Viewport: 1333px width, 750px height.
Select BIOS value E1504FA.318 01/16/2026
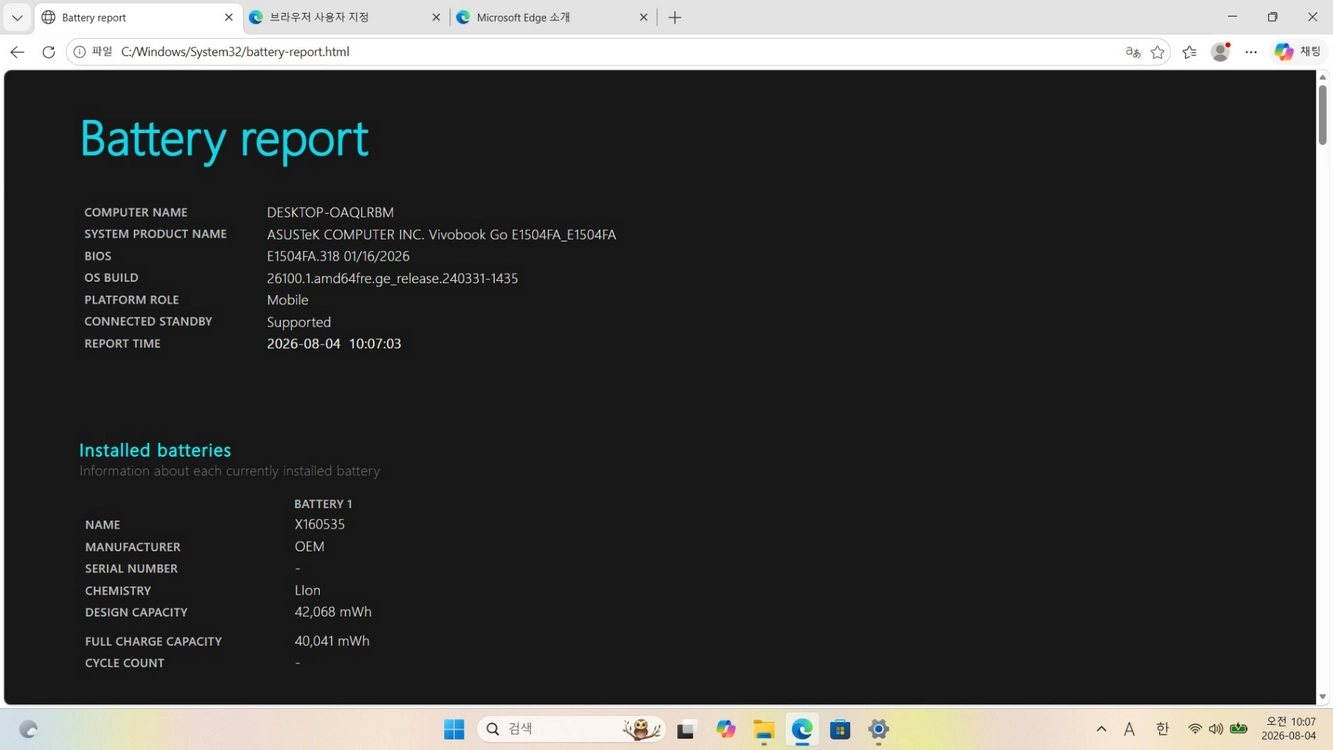[338, 256]
